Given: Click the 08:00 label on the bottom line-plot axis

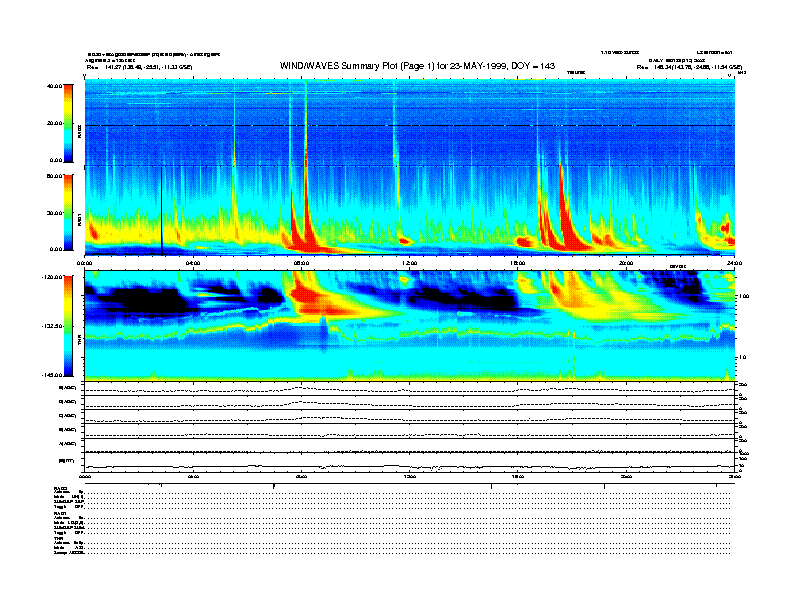Looking at the screenshot, I should point(301,476).
